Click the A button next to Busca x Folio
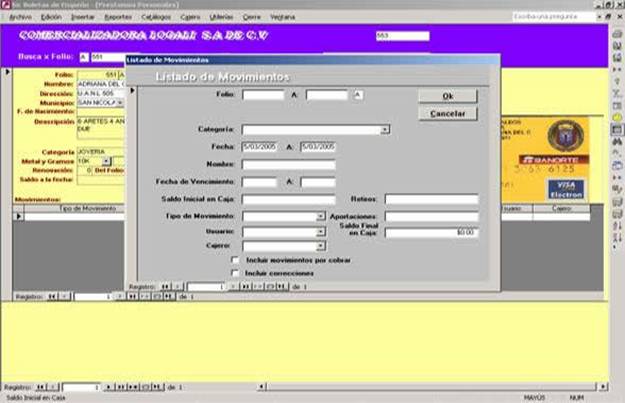The height and width of the screenshot is (403, 625). [84, 57]
